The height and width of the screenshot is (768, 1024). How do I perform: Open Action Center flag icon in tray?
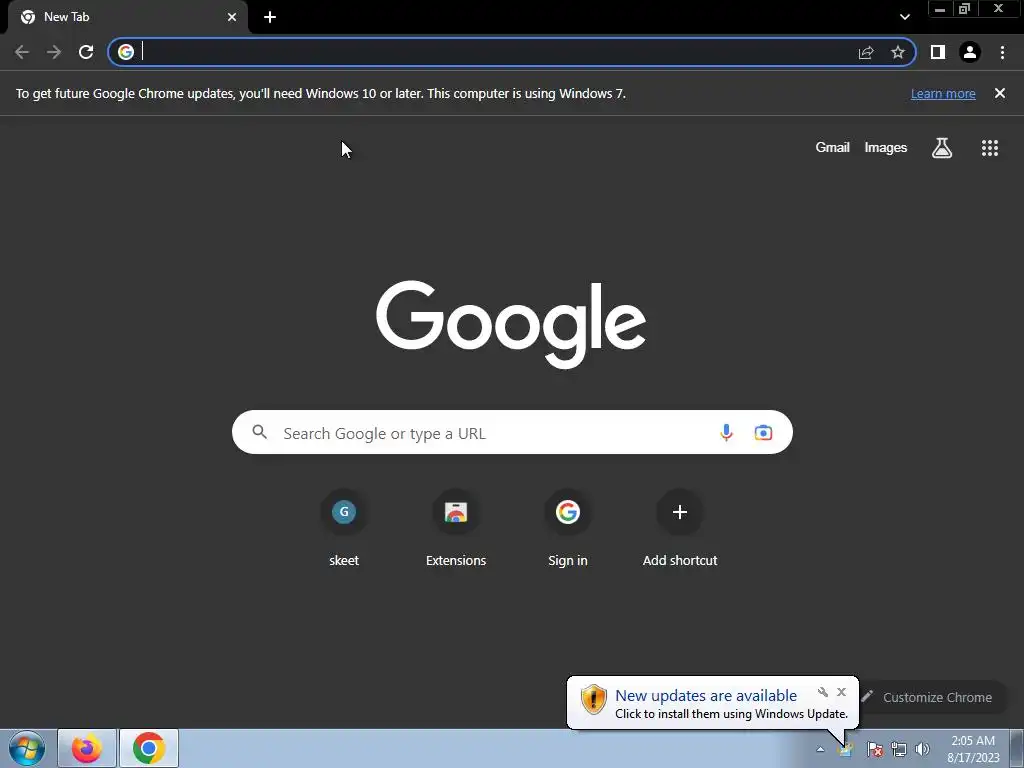874,749
